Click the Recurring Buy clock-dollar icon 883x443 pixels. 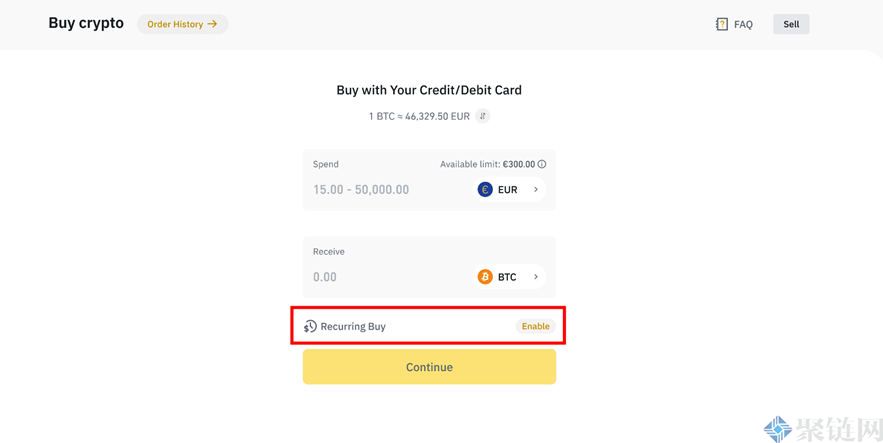[x=310, y=327]
